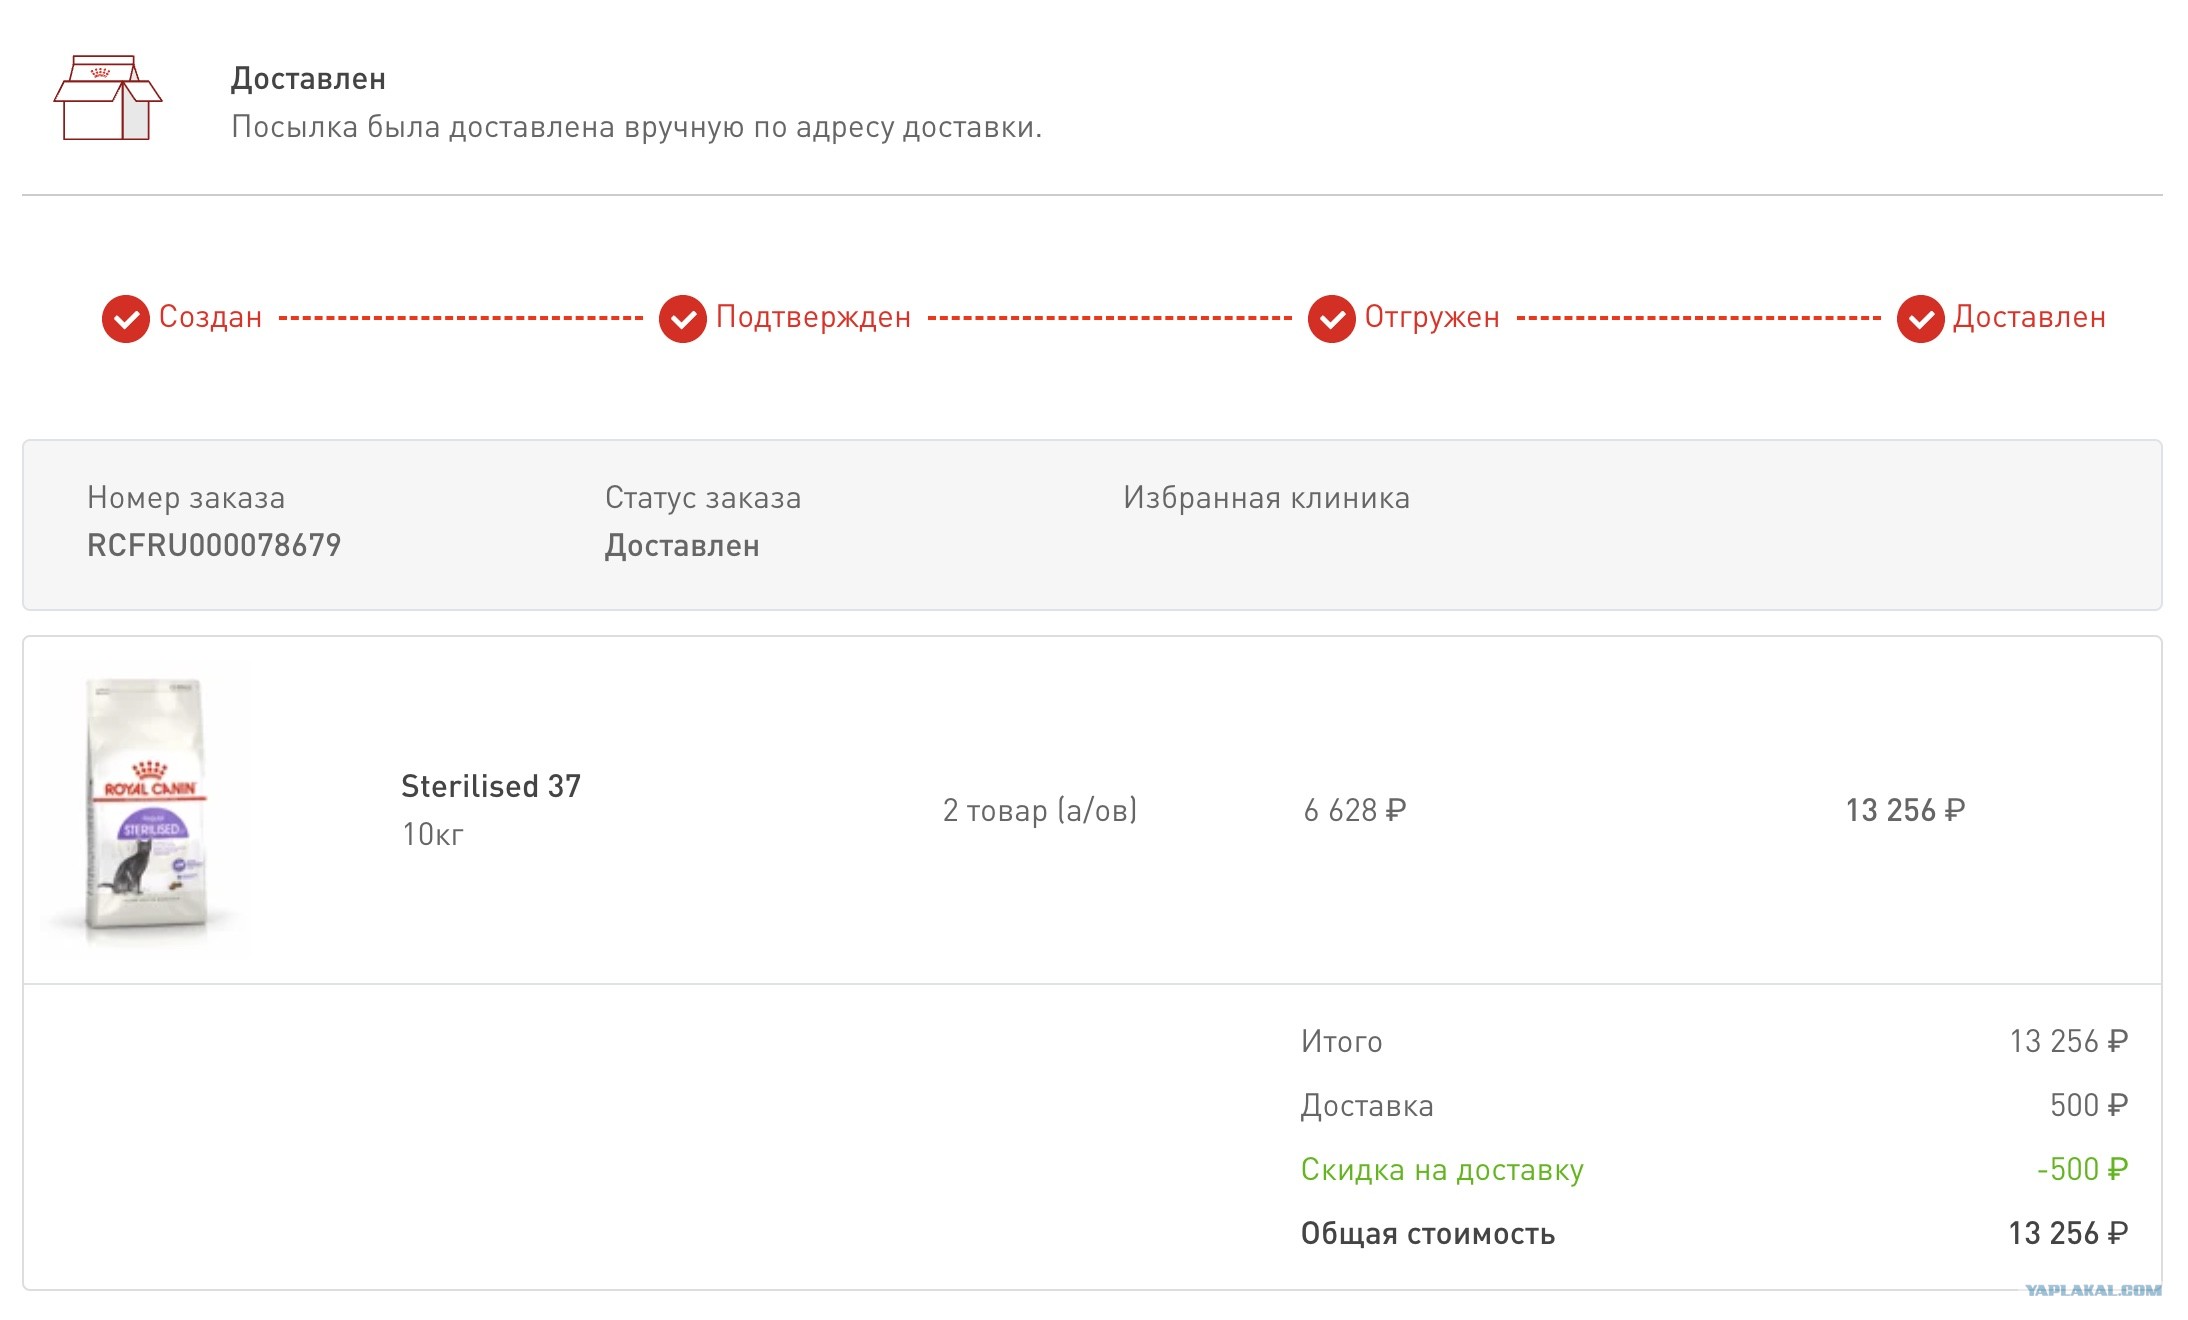Open the Sterilised 37 product name
2188x1320 pixels.
click(491, 786)
